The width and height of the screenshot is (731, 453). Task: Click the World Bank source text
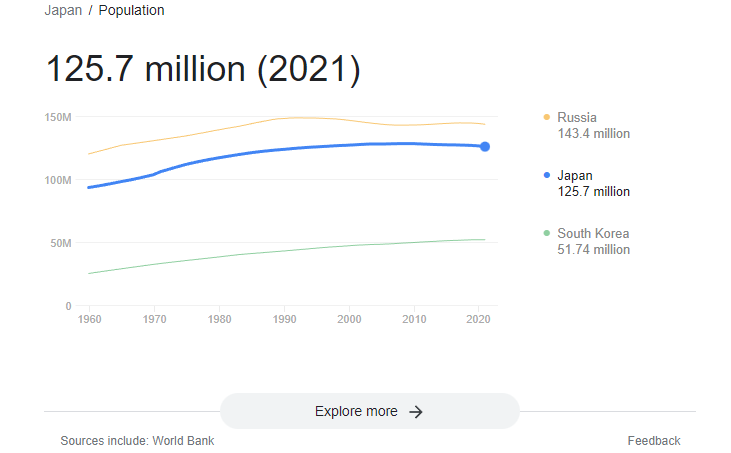[183, 440]
